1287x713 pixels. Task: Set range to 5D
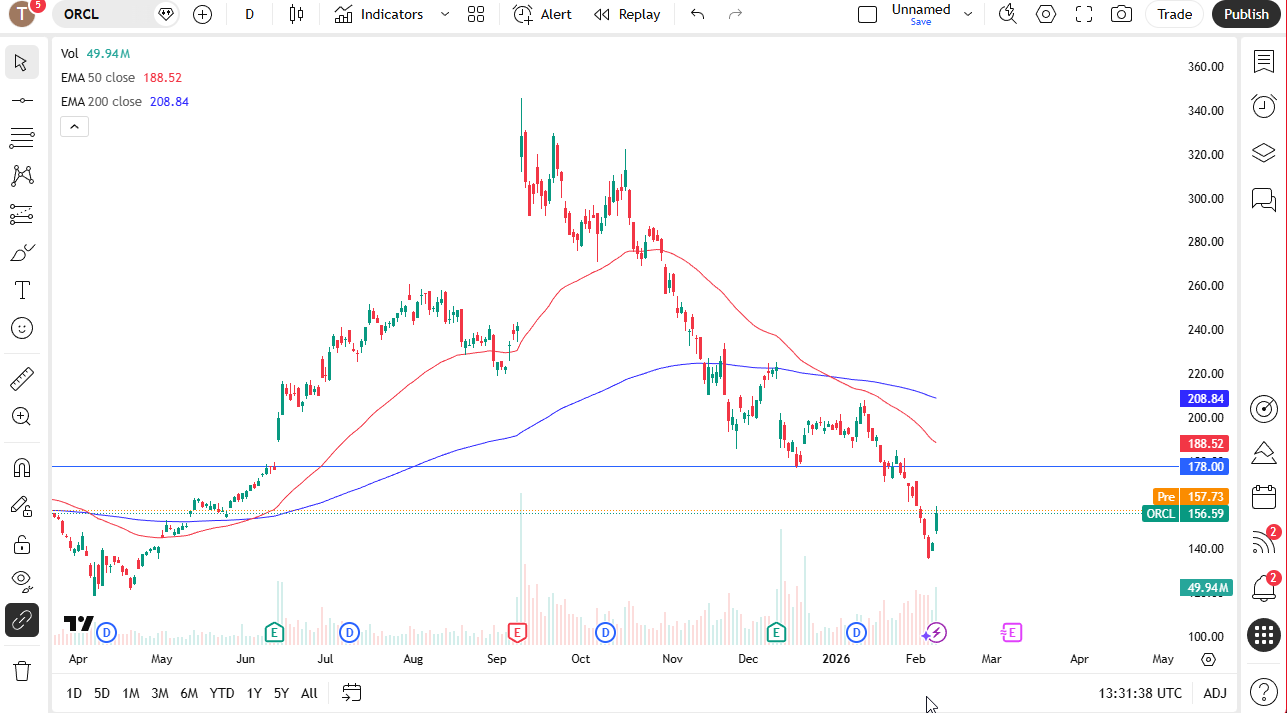102,693
